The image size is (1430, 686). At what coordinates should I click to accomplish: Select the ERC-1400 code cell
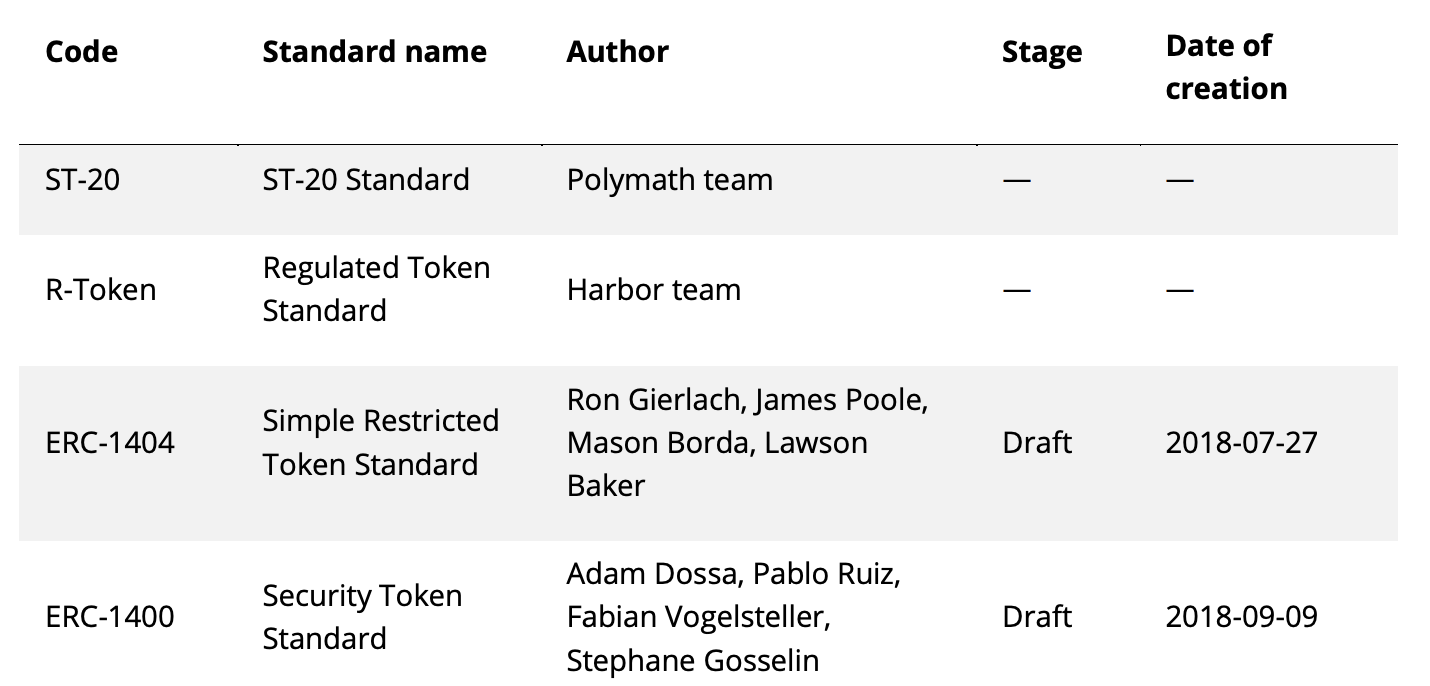tap(110, 616)
